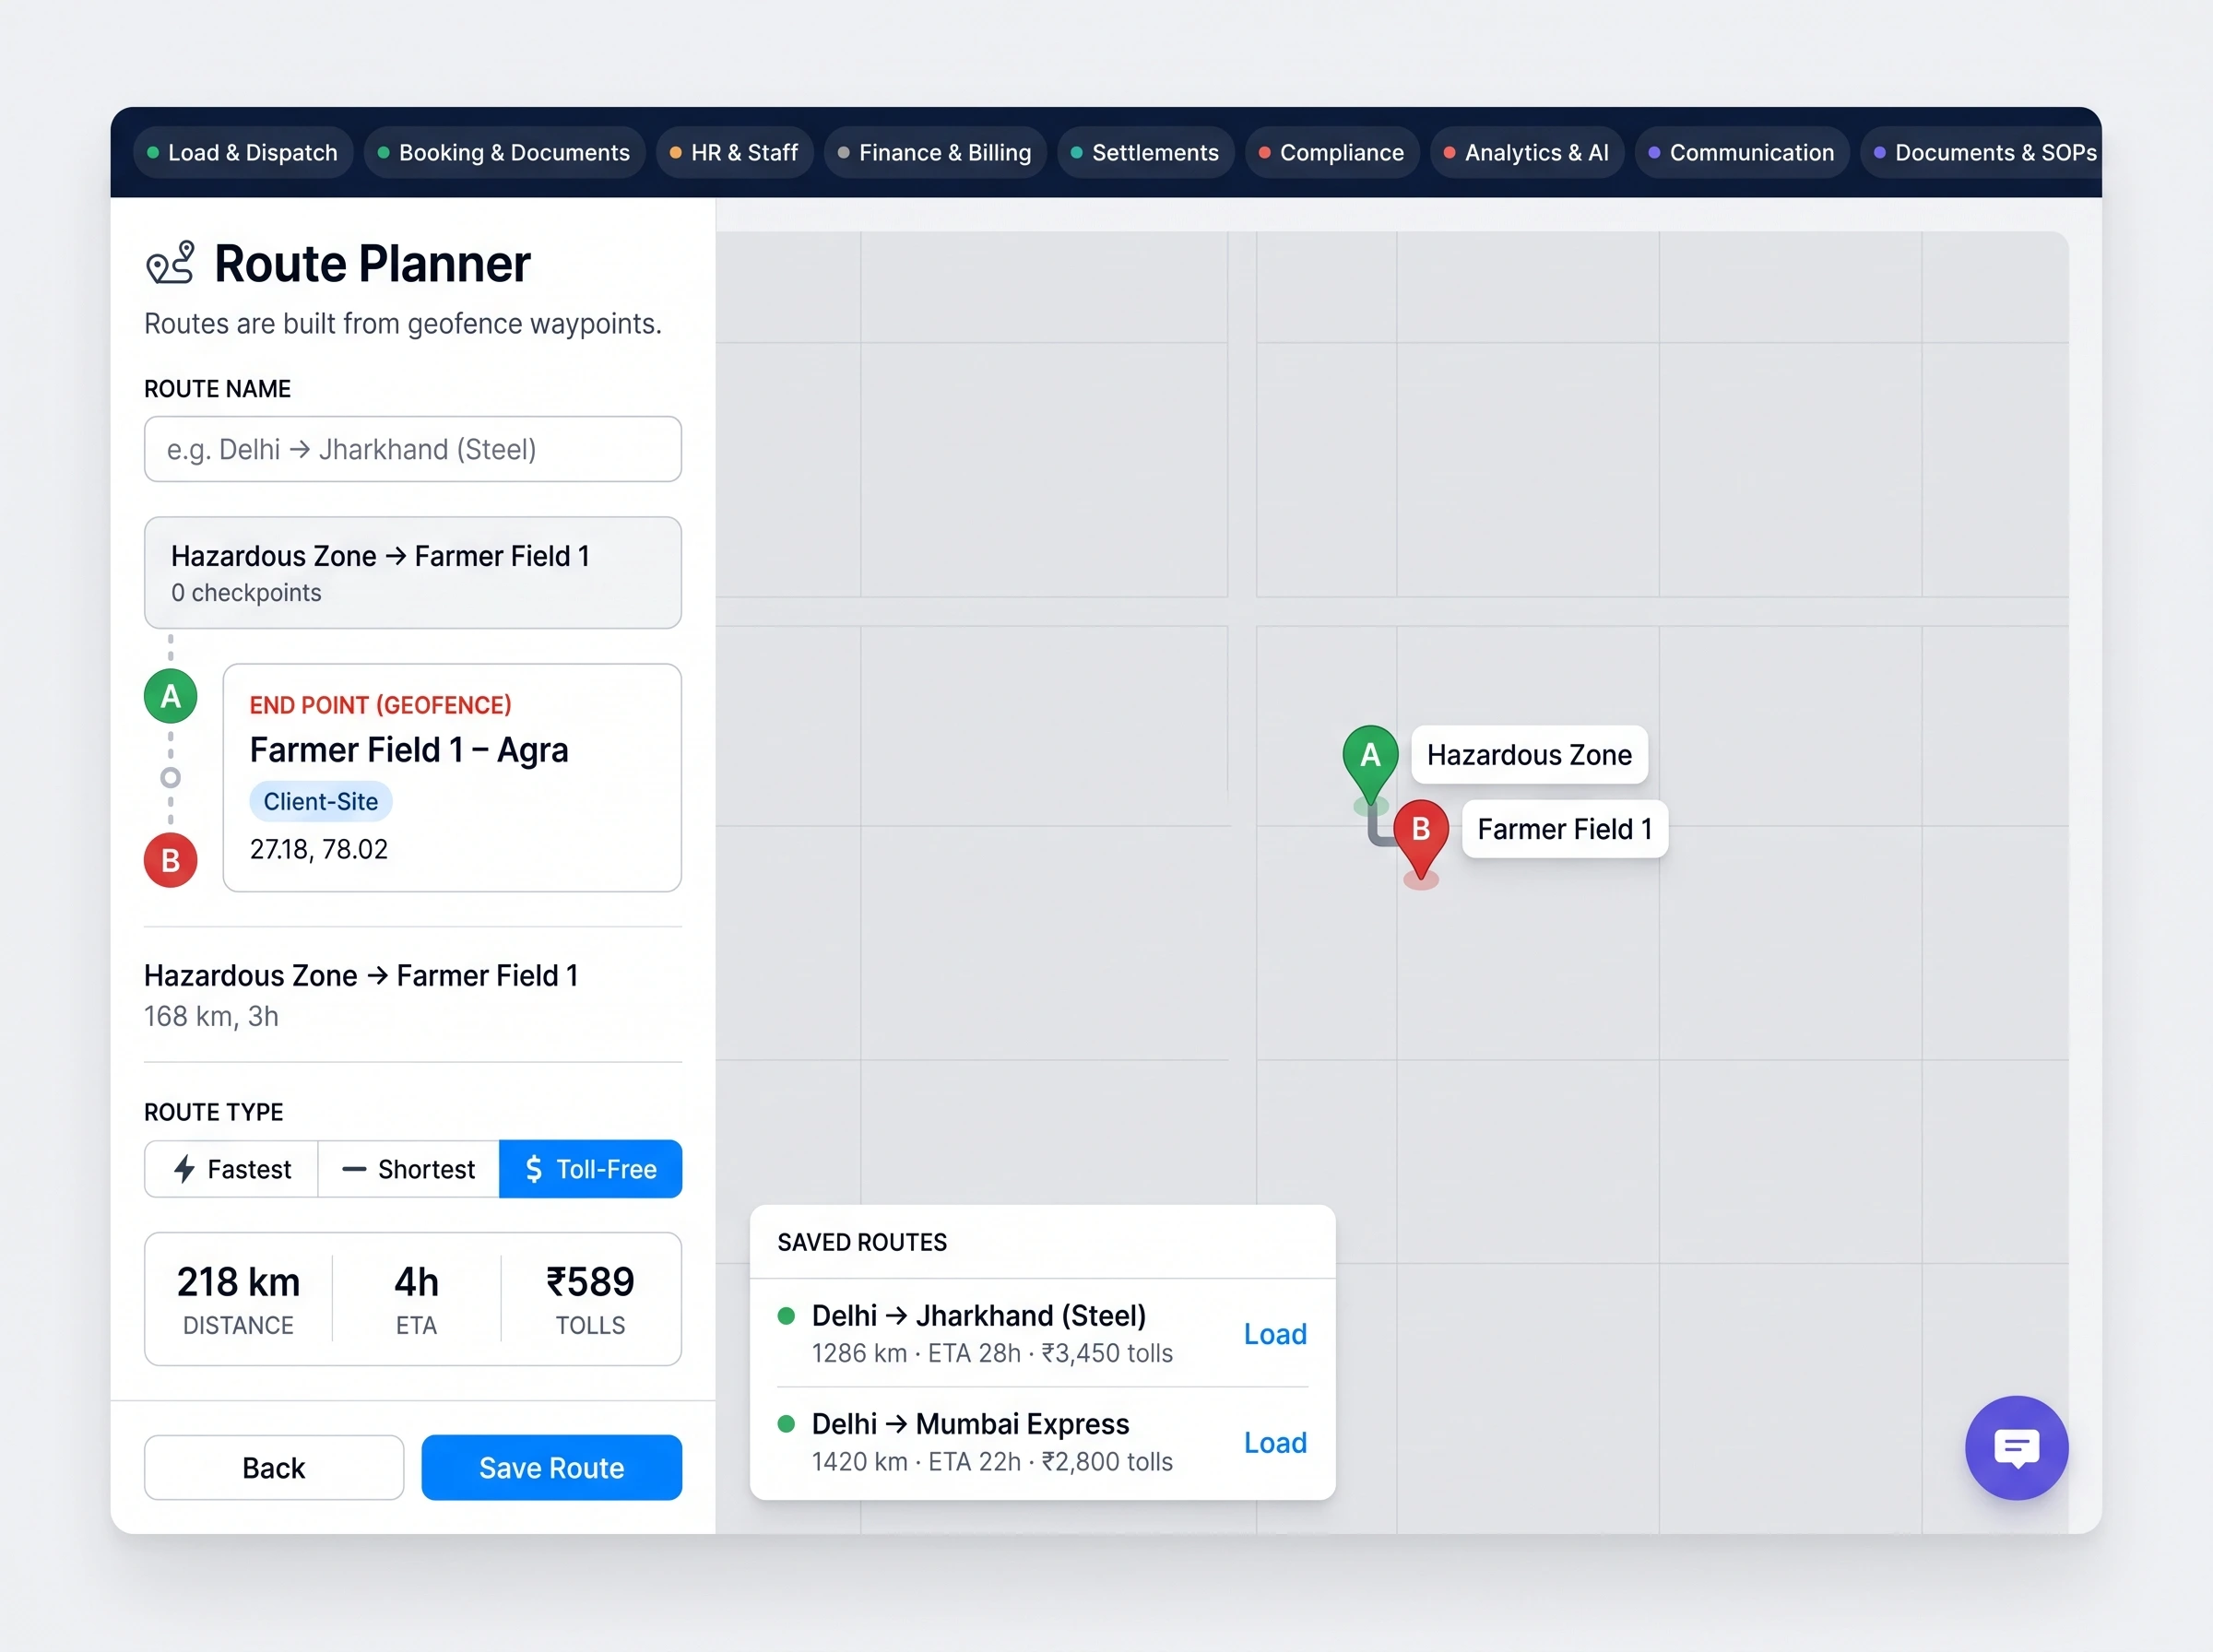2213x1652 pixels.
Task: Click the lightning bolt icon on Fastest
Action: [184, 1168]
